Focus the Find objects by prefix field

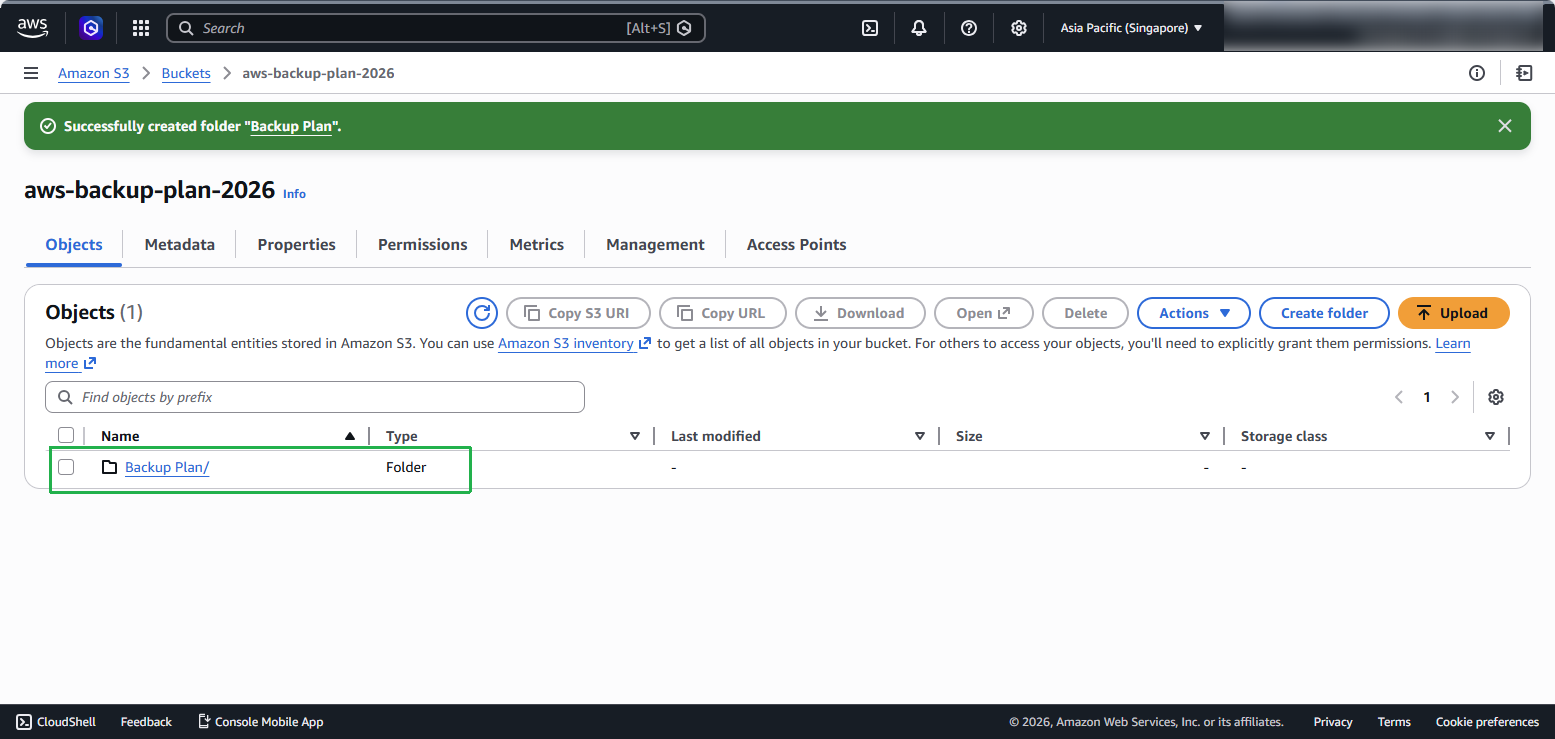click(315, 397)
